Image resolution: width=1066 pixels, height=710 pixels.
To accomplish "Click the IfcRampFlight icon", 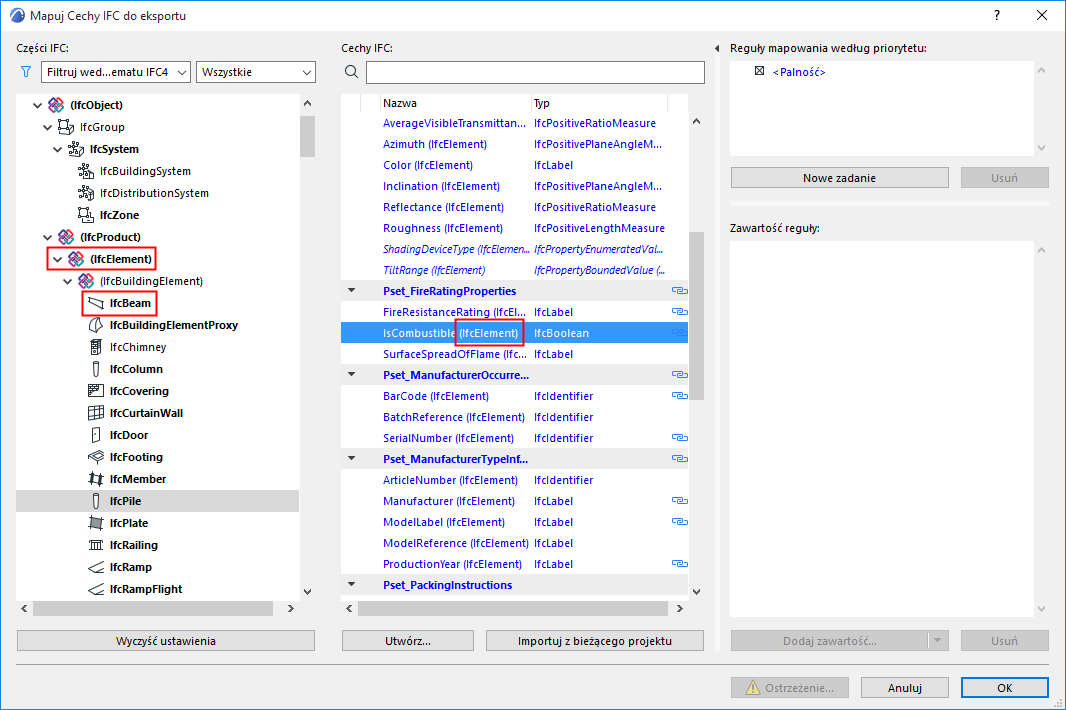I will pyautogui.click(x=96, y=589).
